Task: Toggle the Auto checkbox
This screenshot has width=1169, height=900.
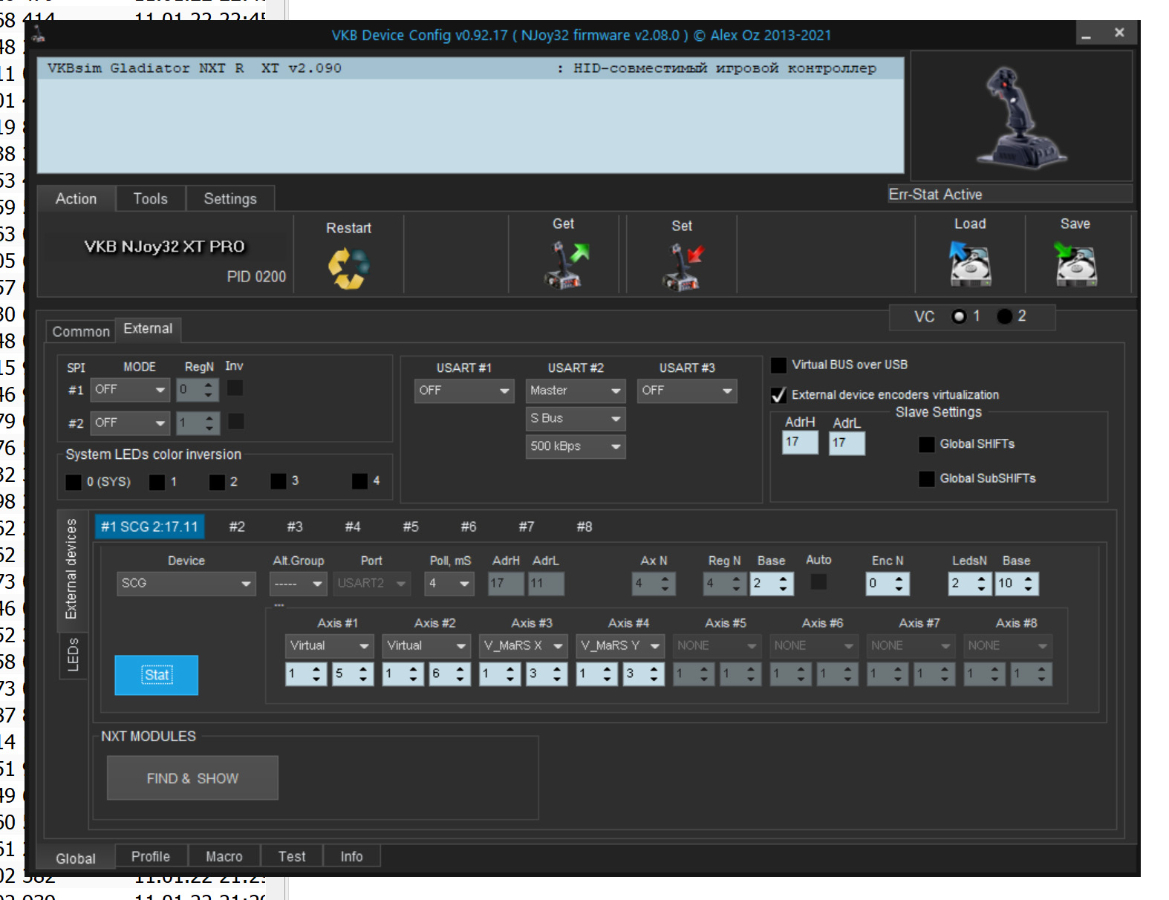Action: pos(819,582)
